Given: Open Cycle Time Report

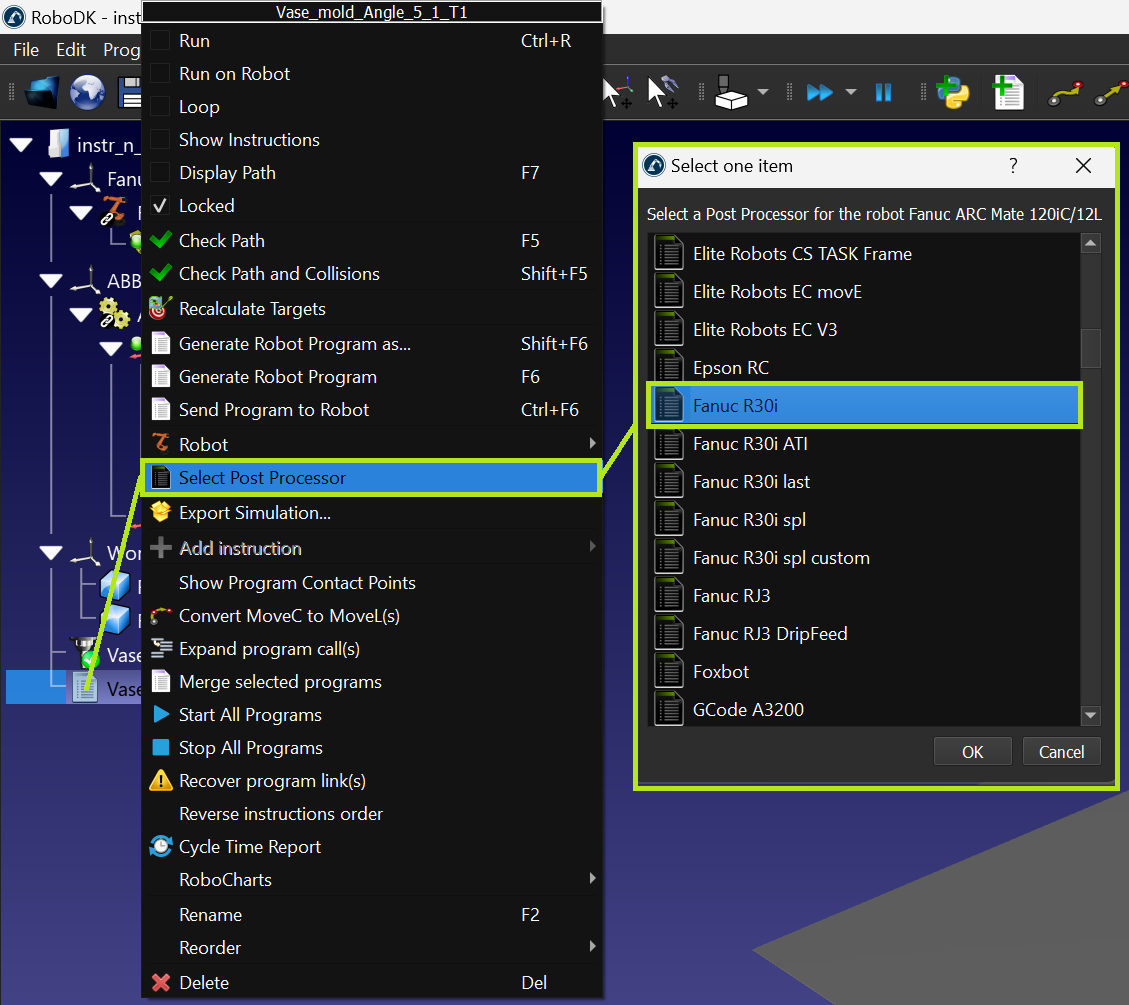Looking at the screenshot, I should pos(372,847).
